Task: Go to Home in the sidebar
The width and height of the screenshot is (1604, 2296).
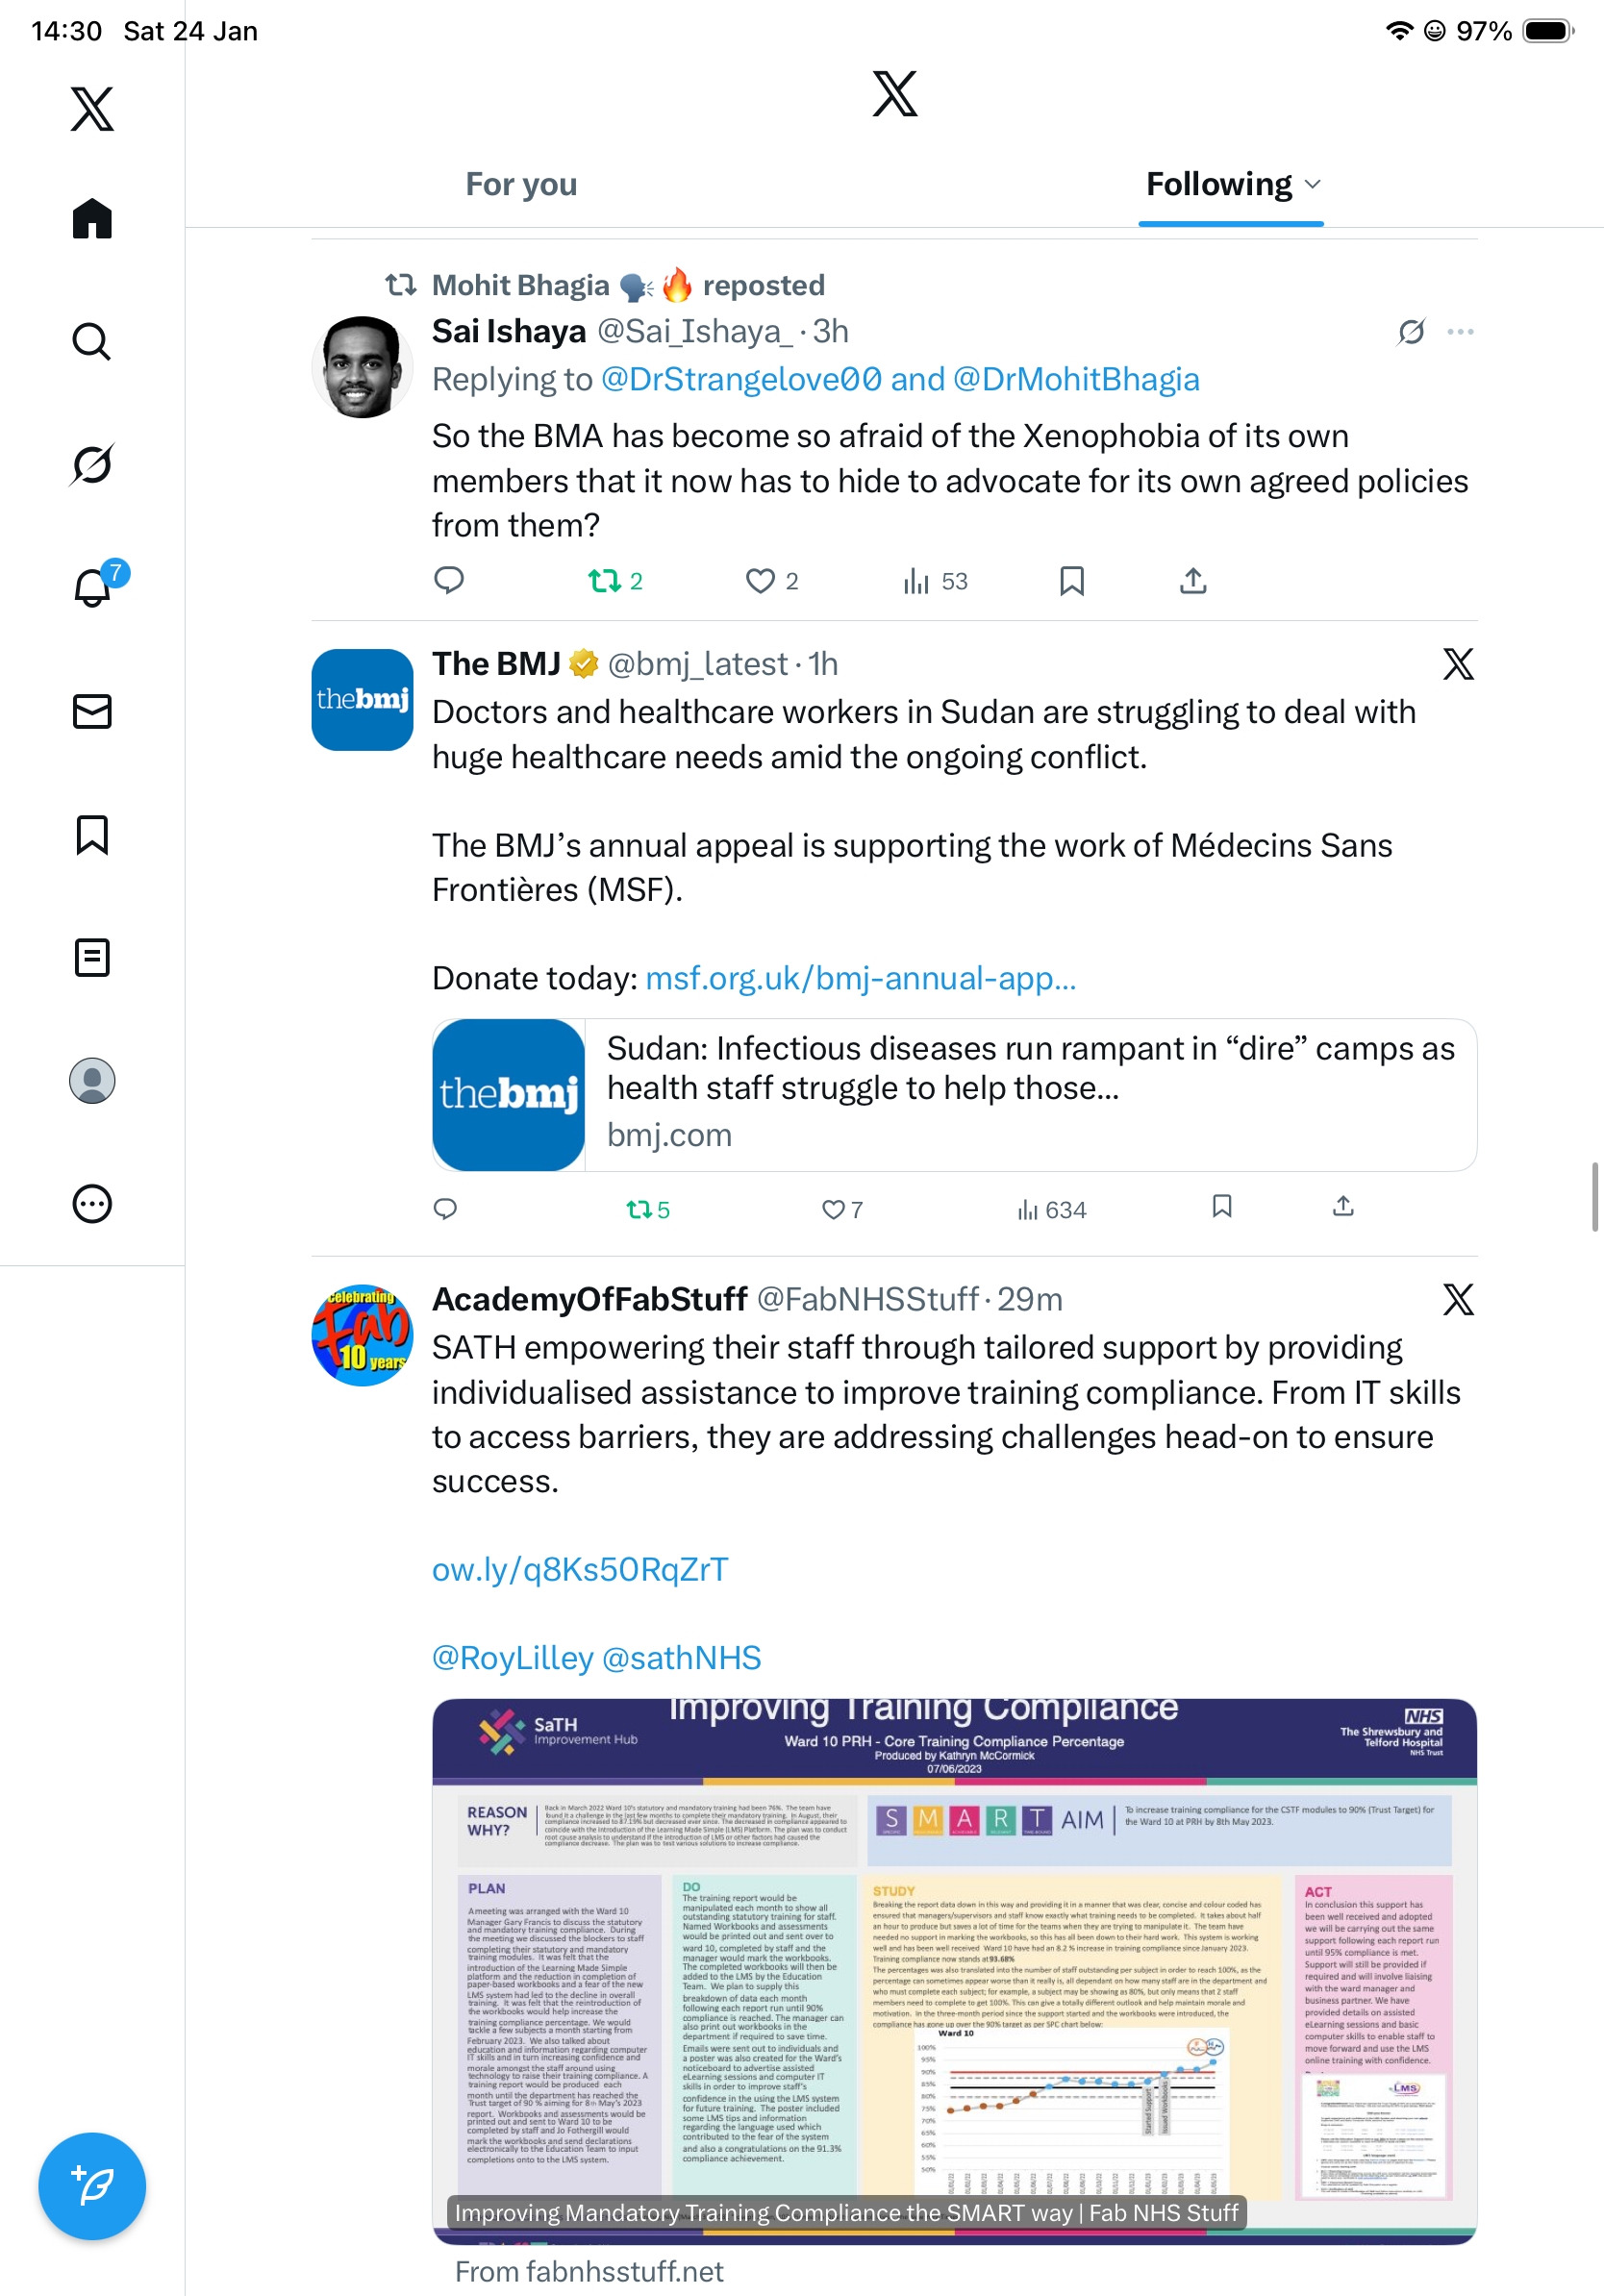Action: point(92,218)
